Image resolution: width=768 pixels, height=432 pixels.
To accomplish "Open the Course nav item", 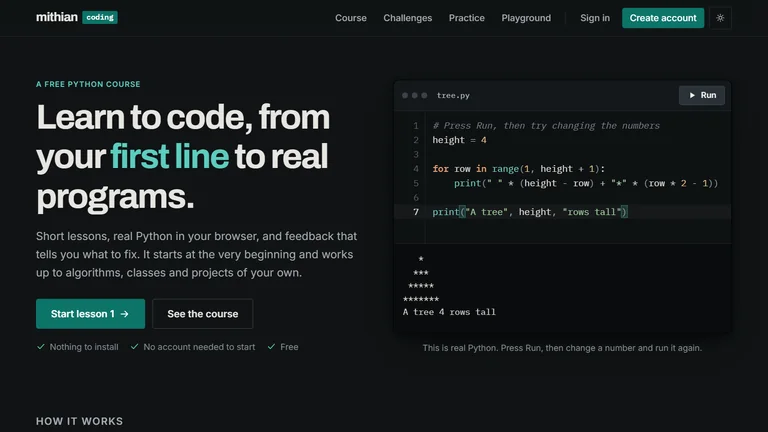I will pos(351,18).
